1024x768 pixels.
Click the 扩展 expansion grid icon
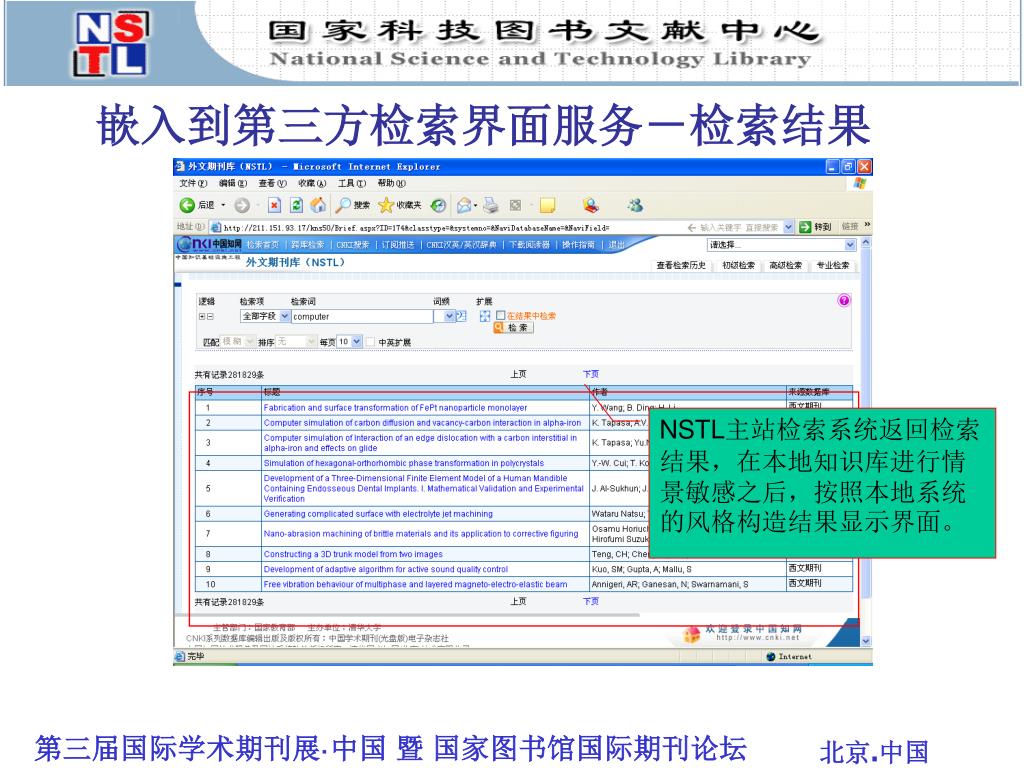point(485,316)
